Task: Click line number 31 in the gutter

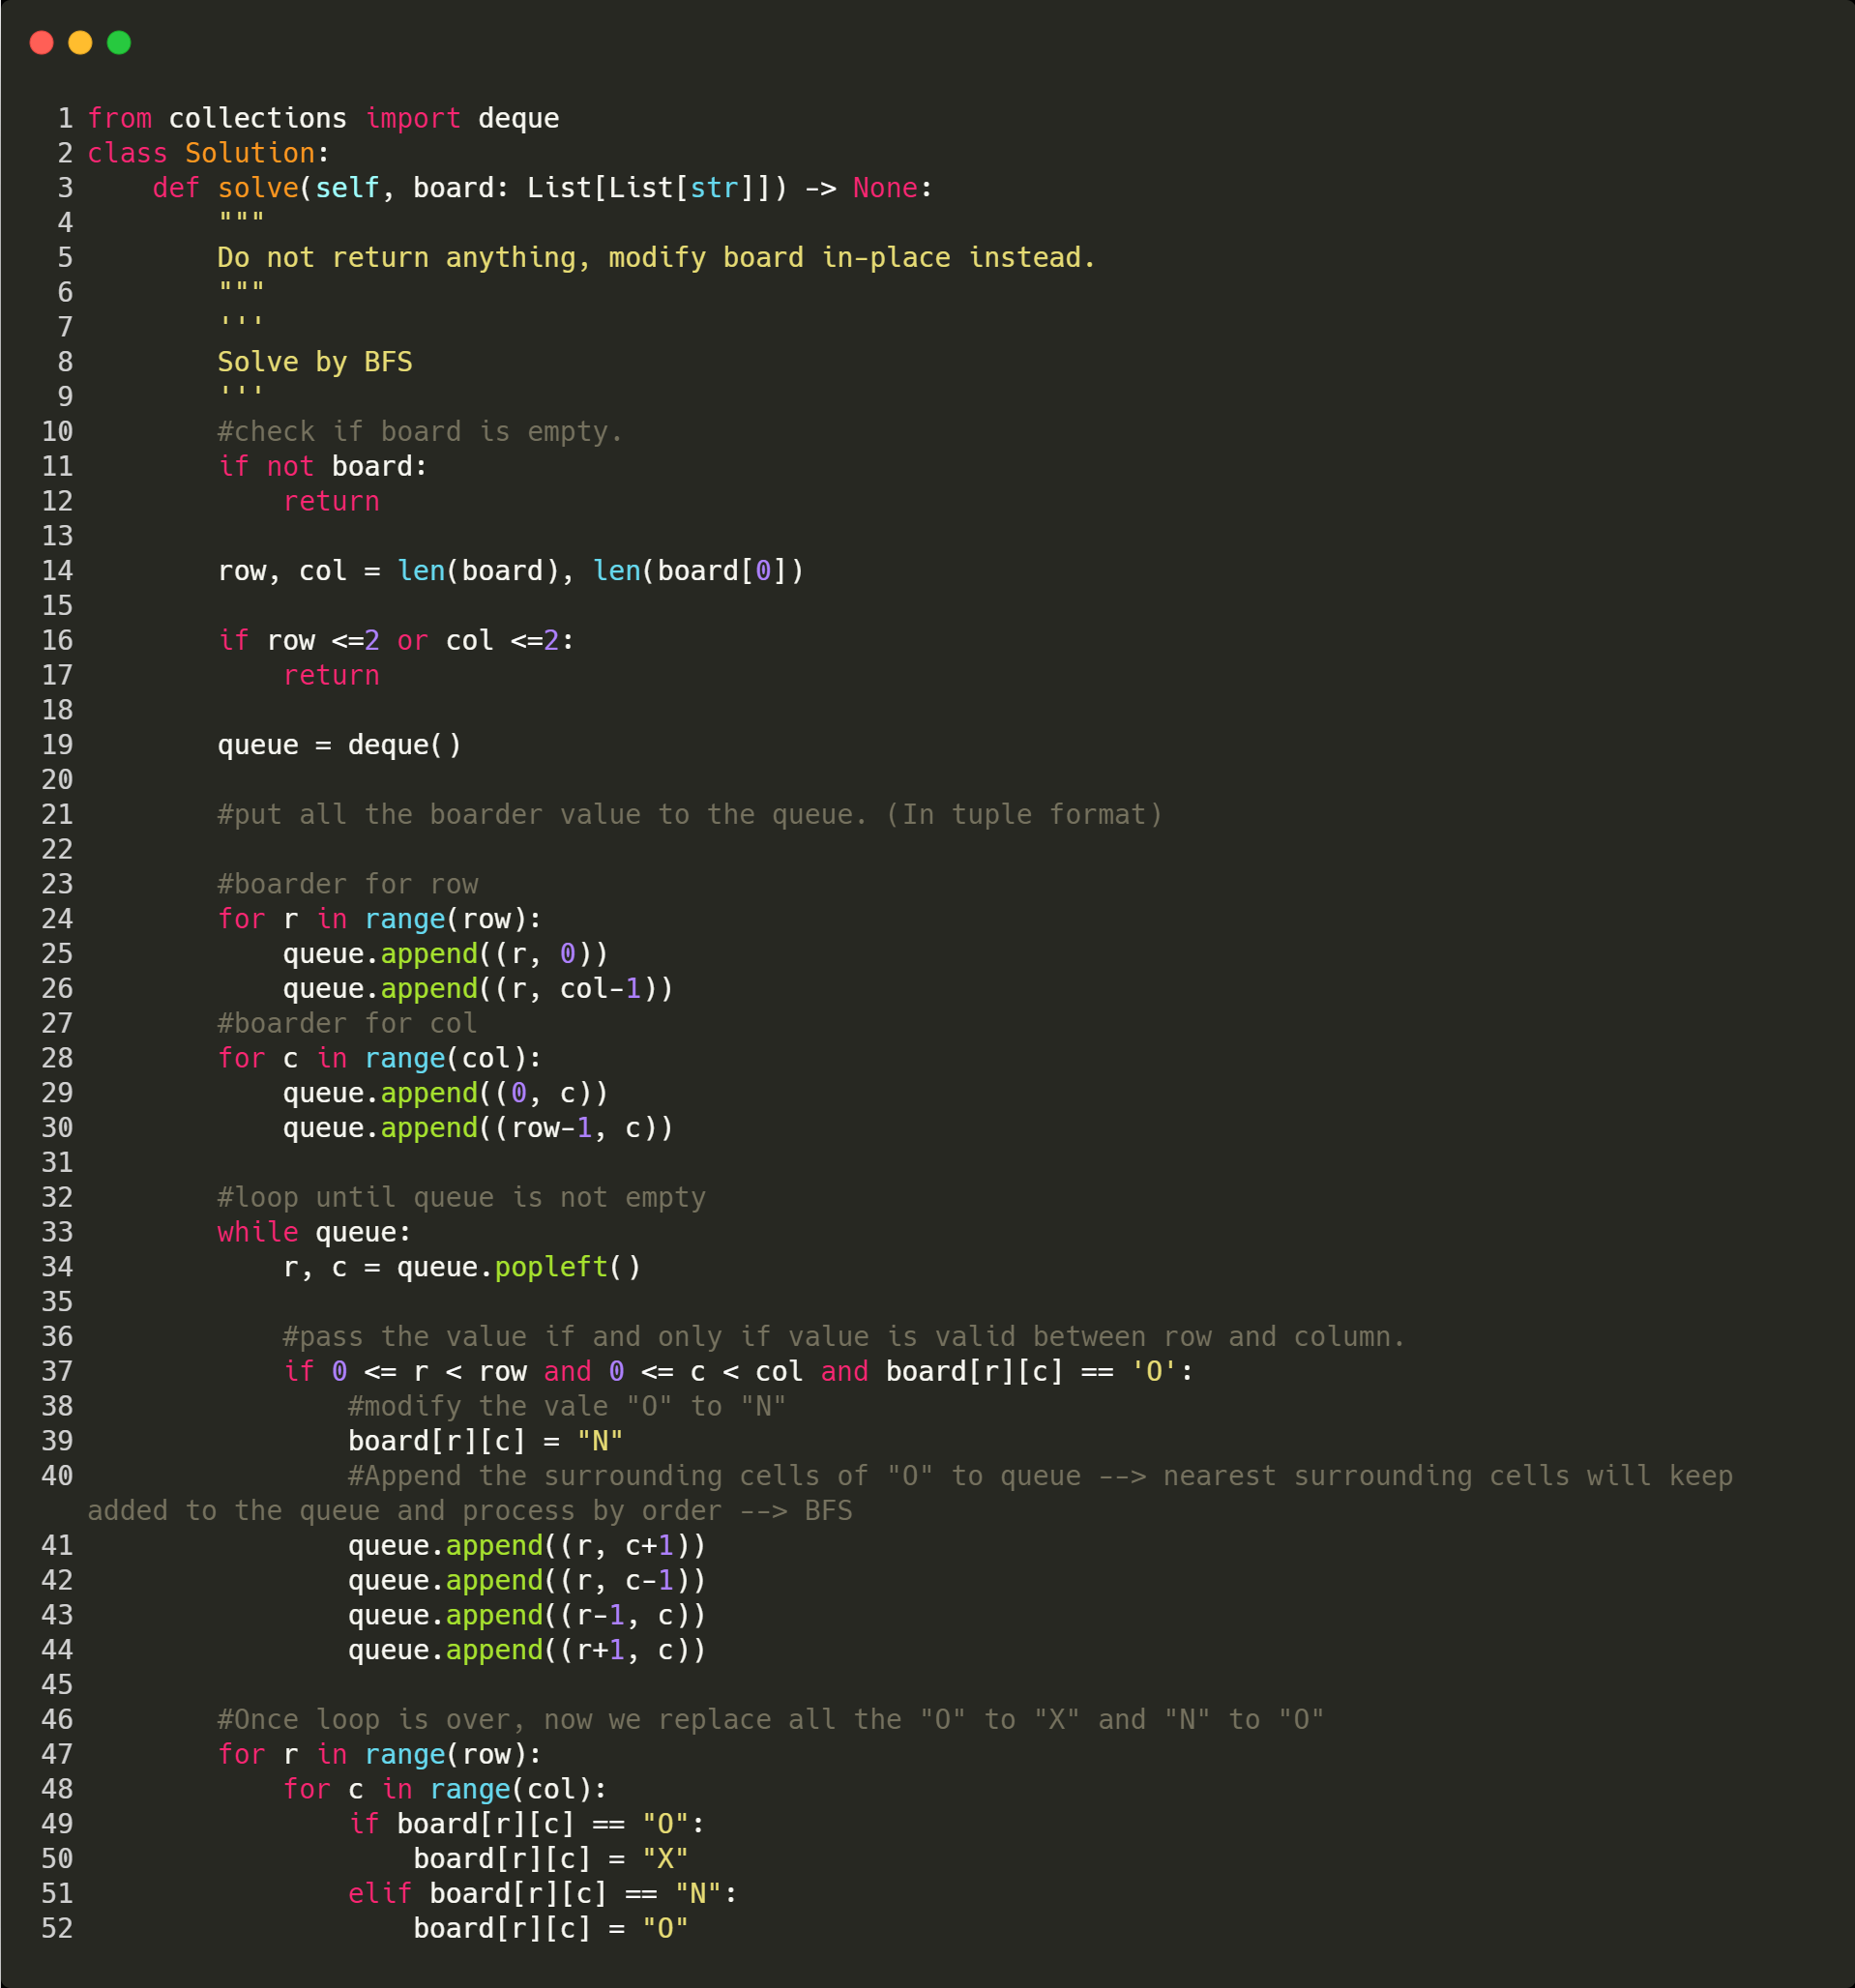Action: point(57,1162)
